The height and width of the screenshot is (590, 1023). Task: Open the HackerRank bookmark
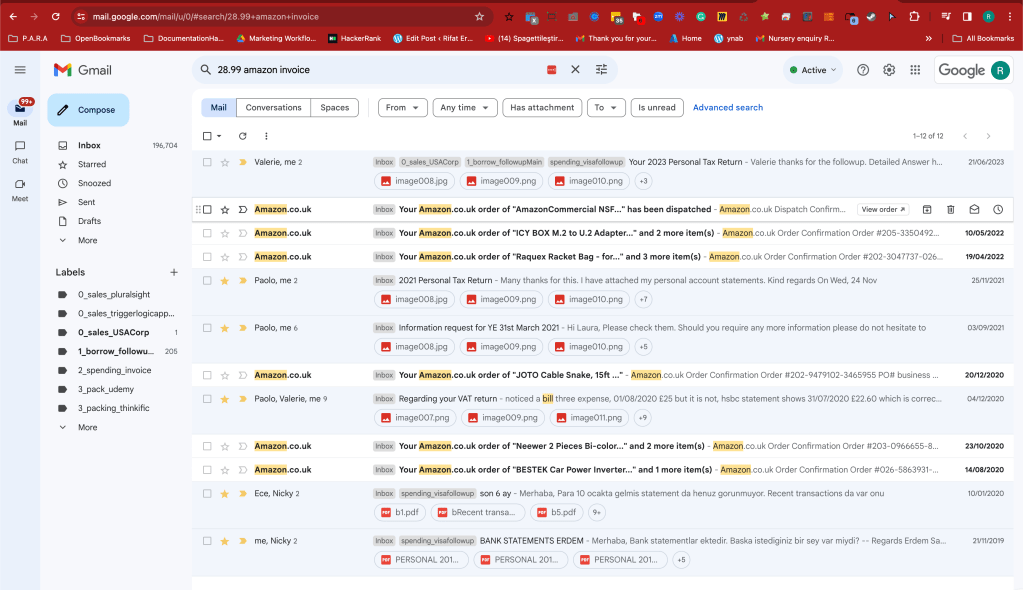point(354,39)
